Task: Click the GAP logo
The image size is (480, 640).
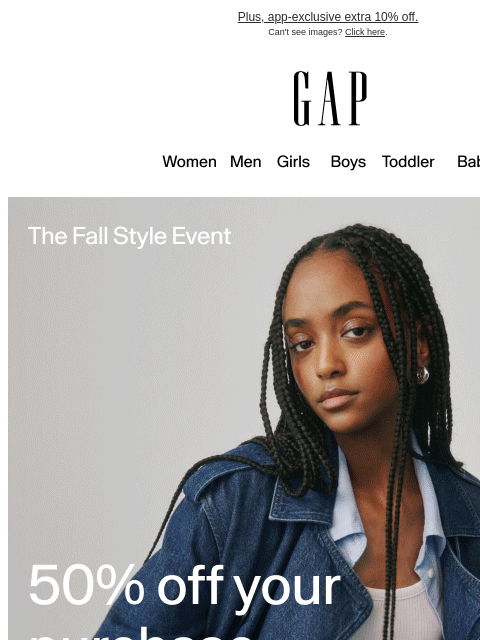Action: pyautogui.click(x=330, y=98)
